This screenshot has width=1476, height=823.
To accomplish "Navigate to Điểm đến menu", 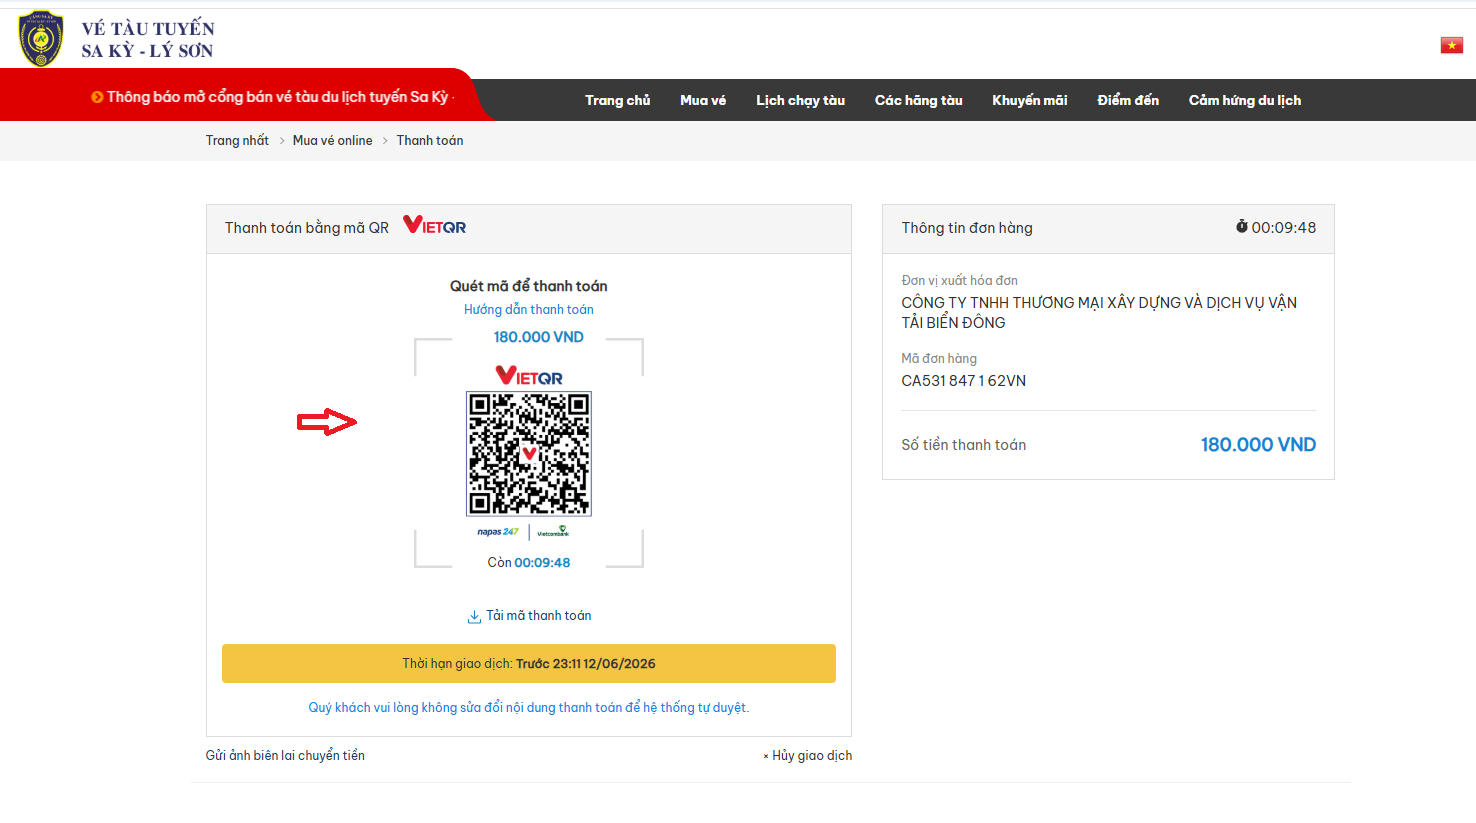I will pyautogui.click(x=1128, y=100).
